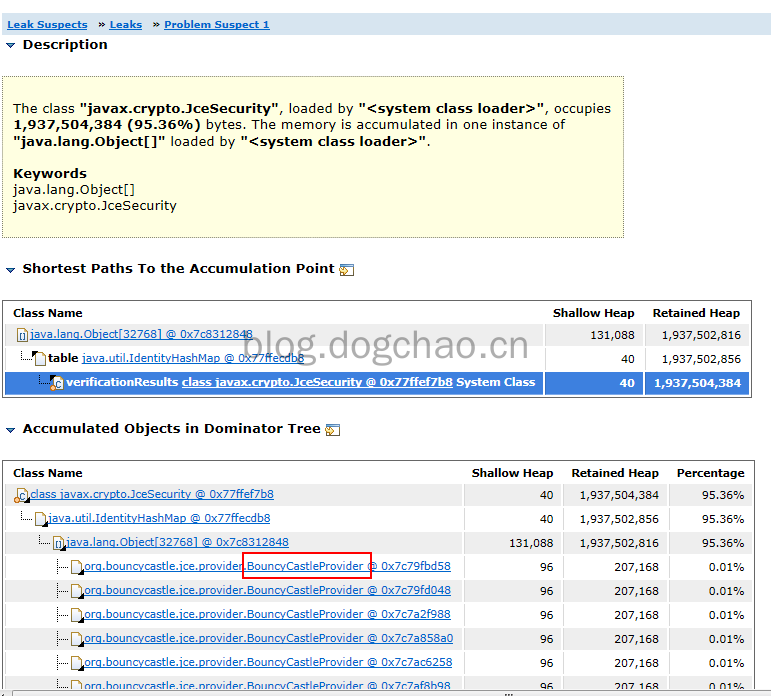Image resolution: width=771 pixels, height=696 pixels.
Task: Open java.lang.Object[32768] link in Shortest Paths table
Action: [141, 334]
